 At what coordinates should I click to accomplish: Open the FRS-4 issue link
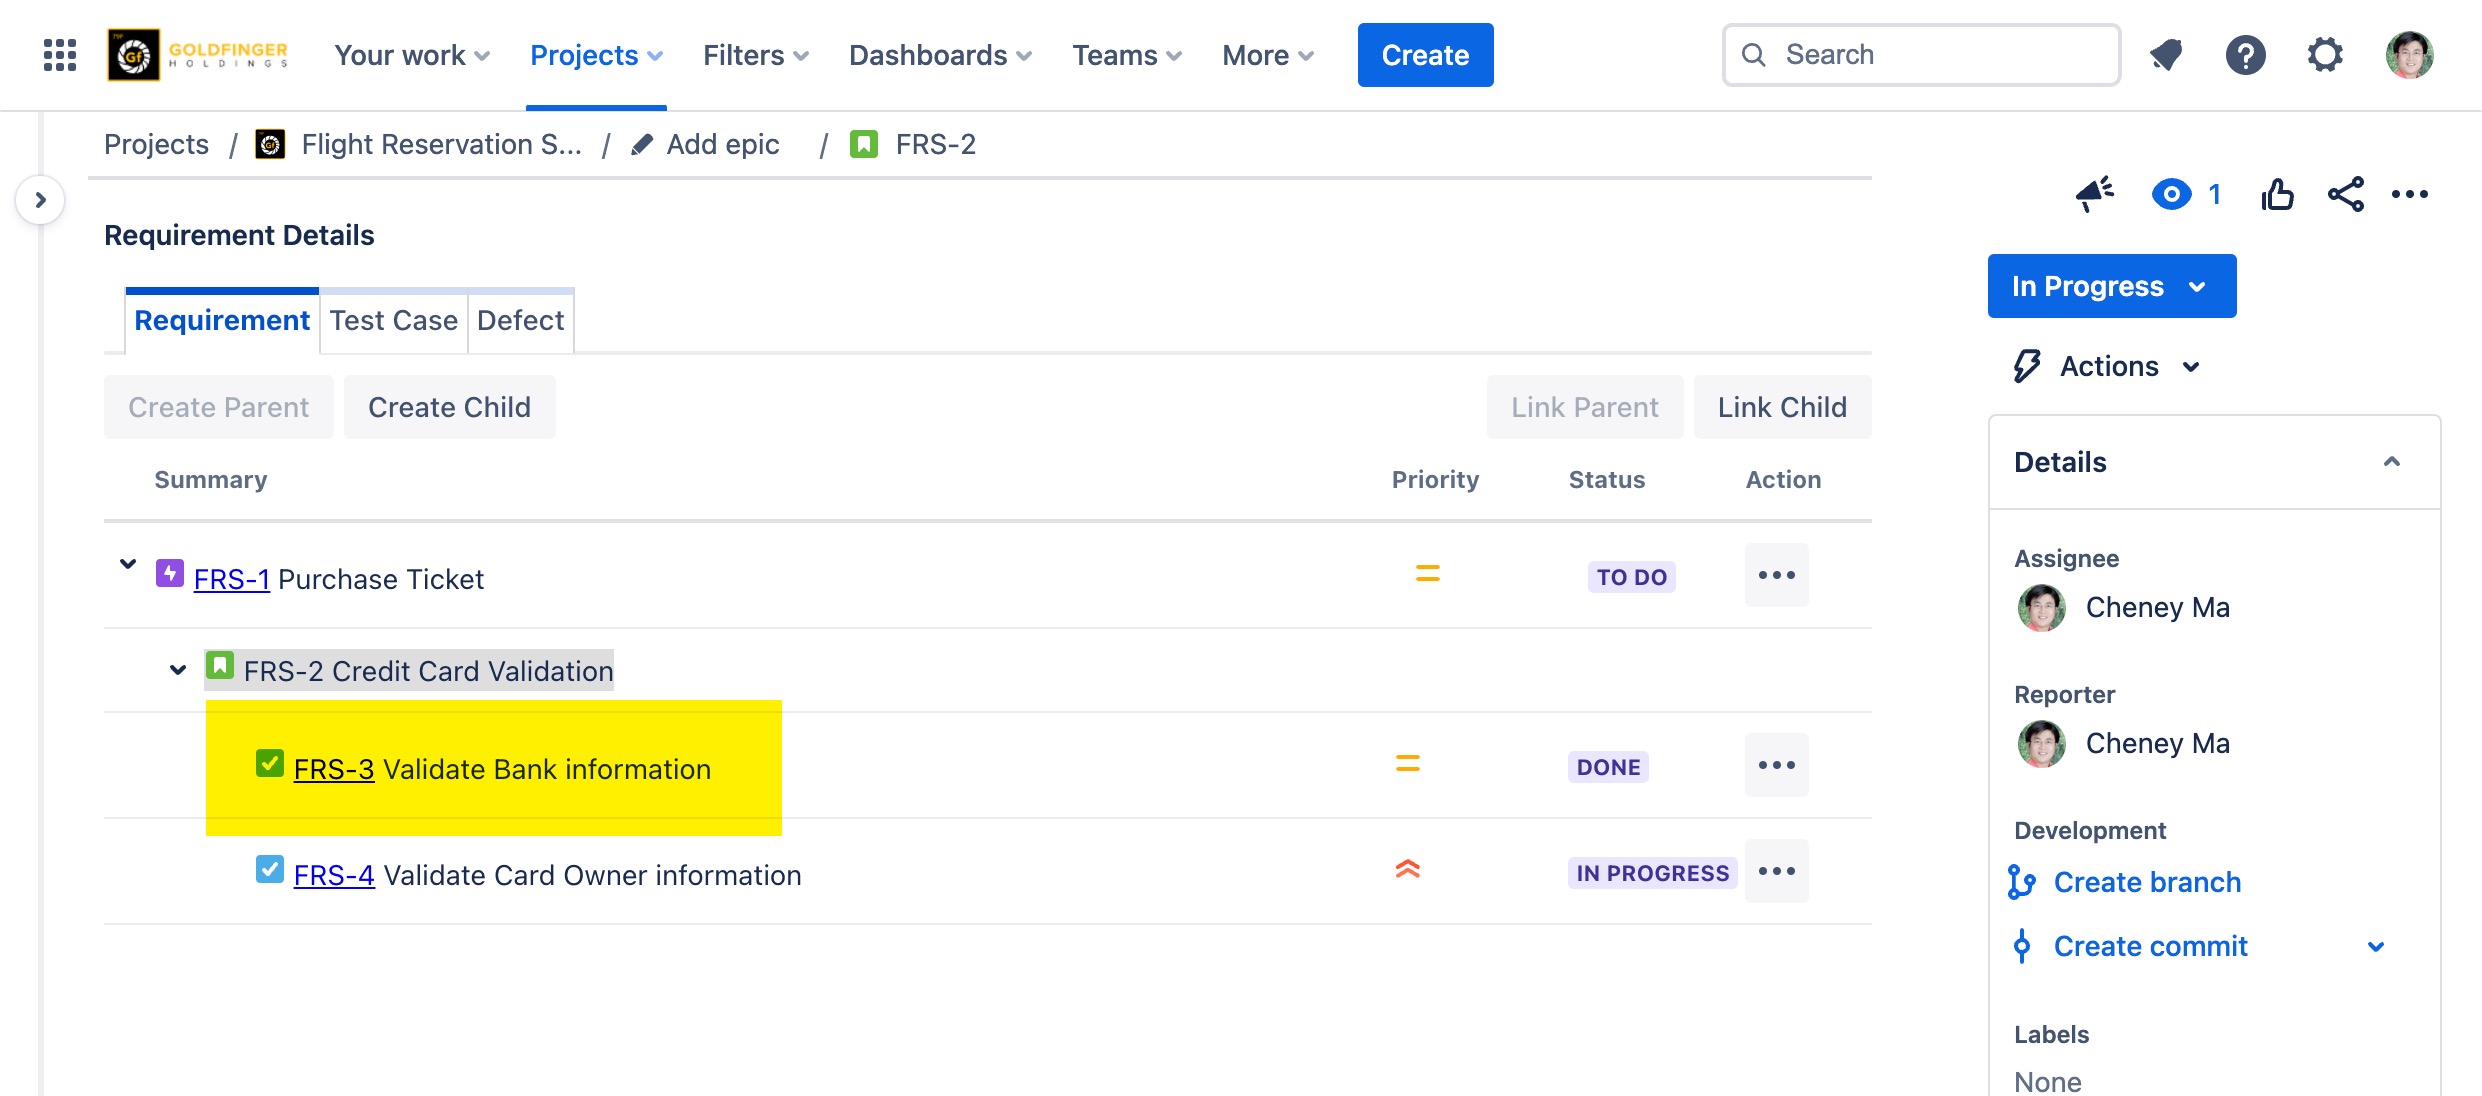334,875
